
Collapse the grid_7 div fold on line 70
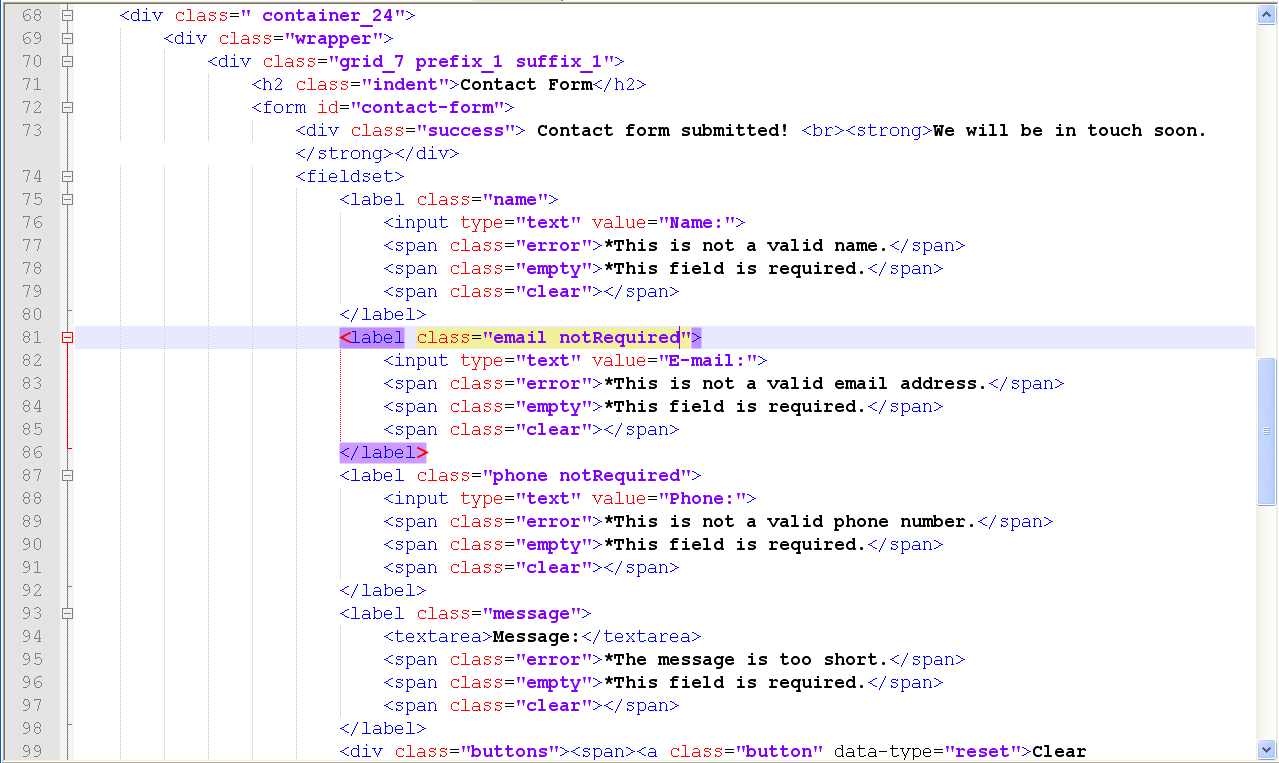pos(67,62)
